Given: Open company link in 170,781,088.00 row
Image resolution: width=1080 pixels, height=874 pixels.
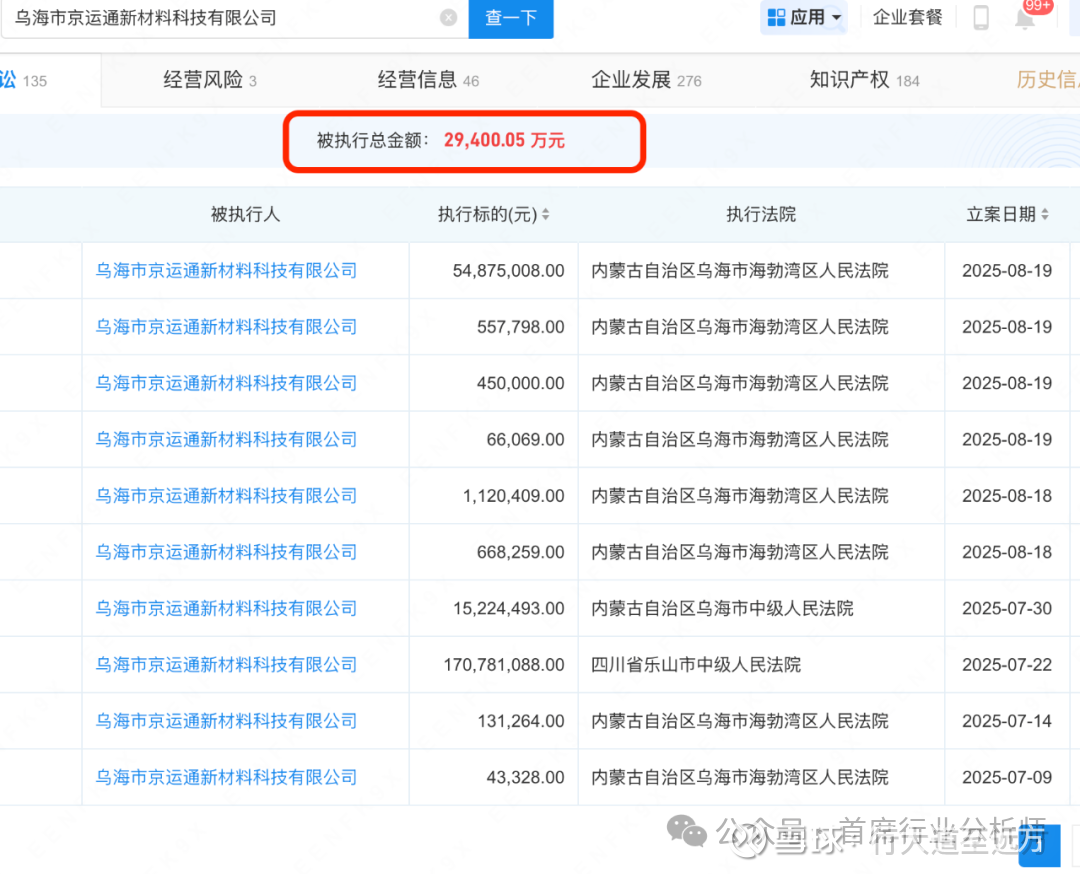Looking at the screenshot, I should 226,665.
